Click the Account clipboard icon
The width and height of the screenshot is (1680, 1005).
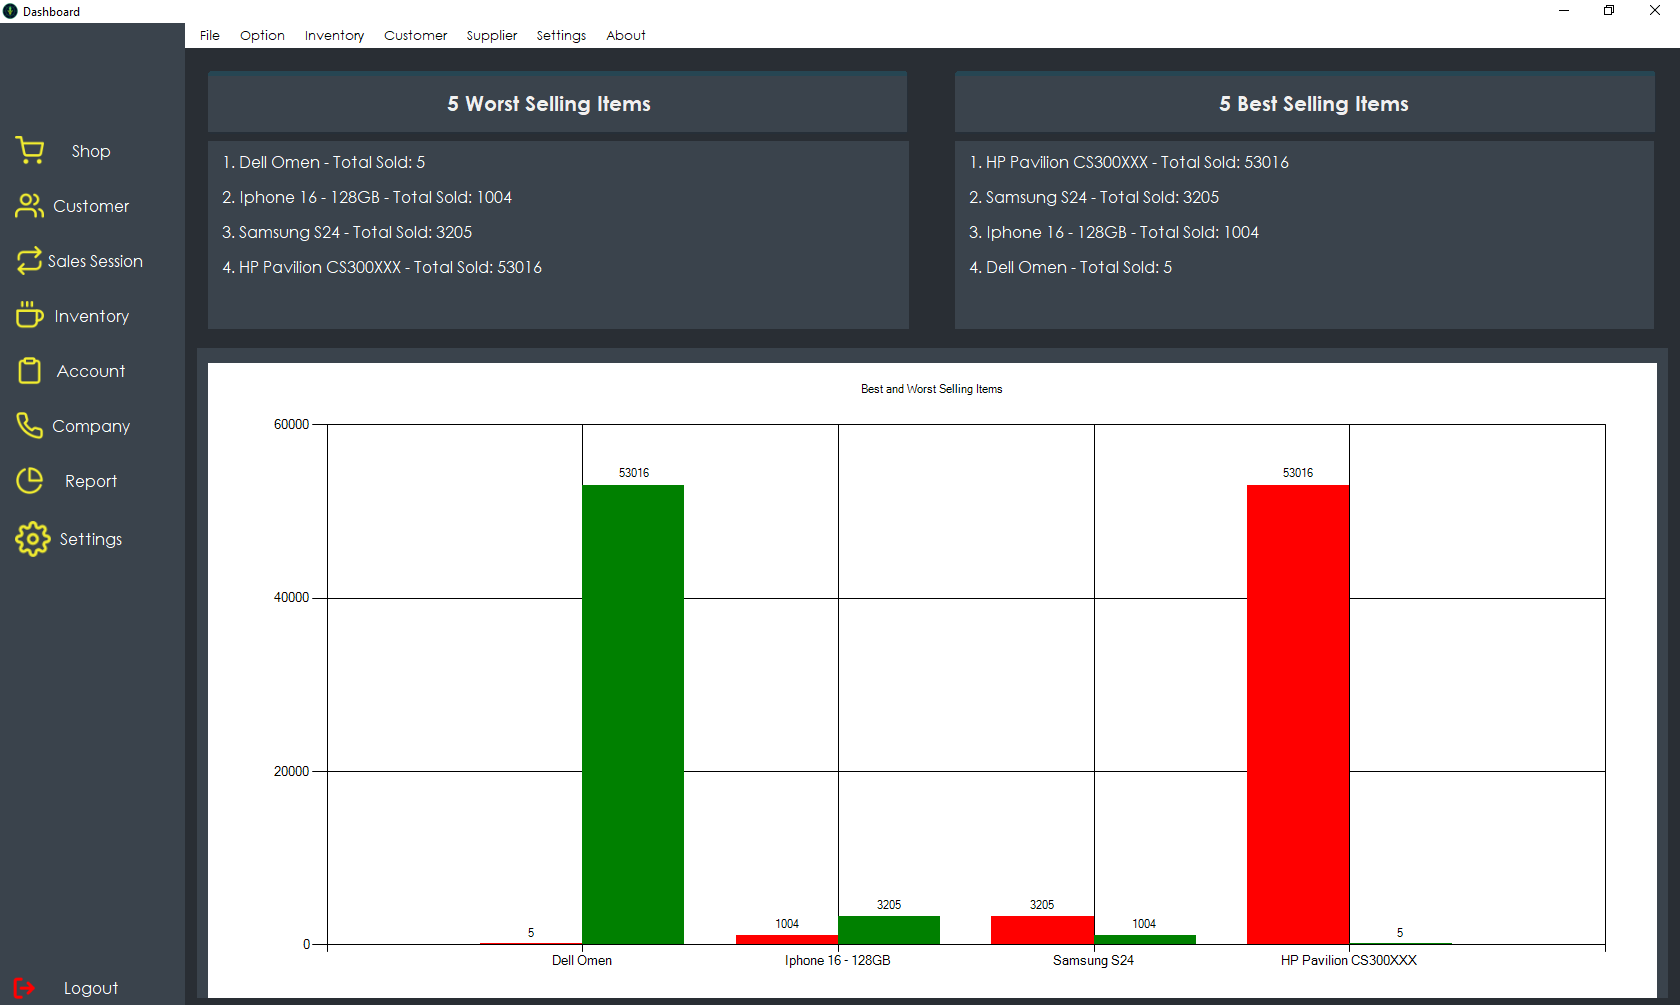(30, 371)
